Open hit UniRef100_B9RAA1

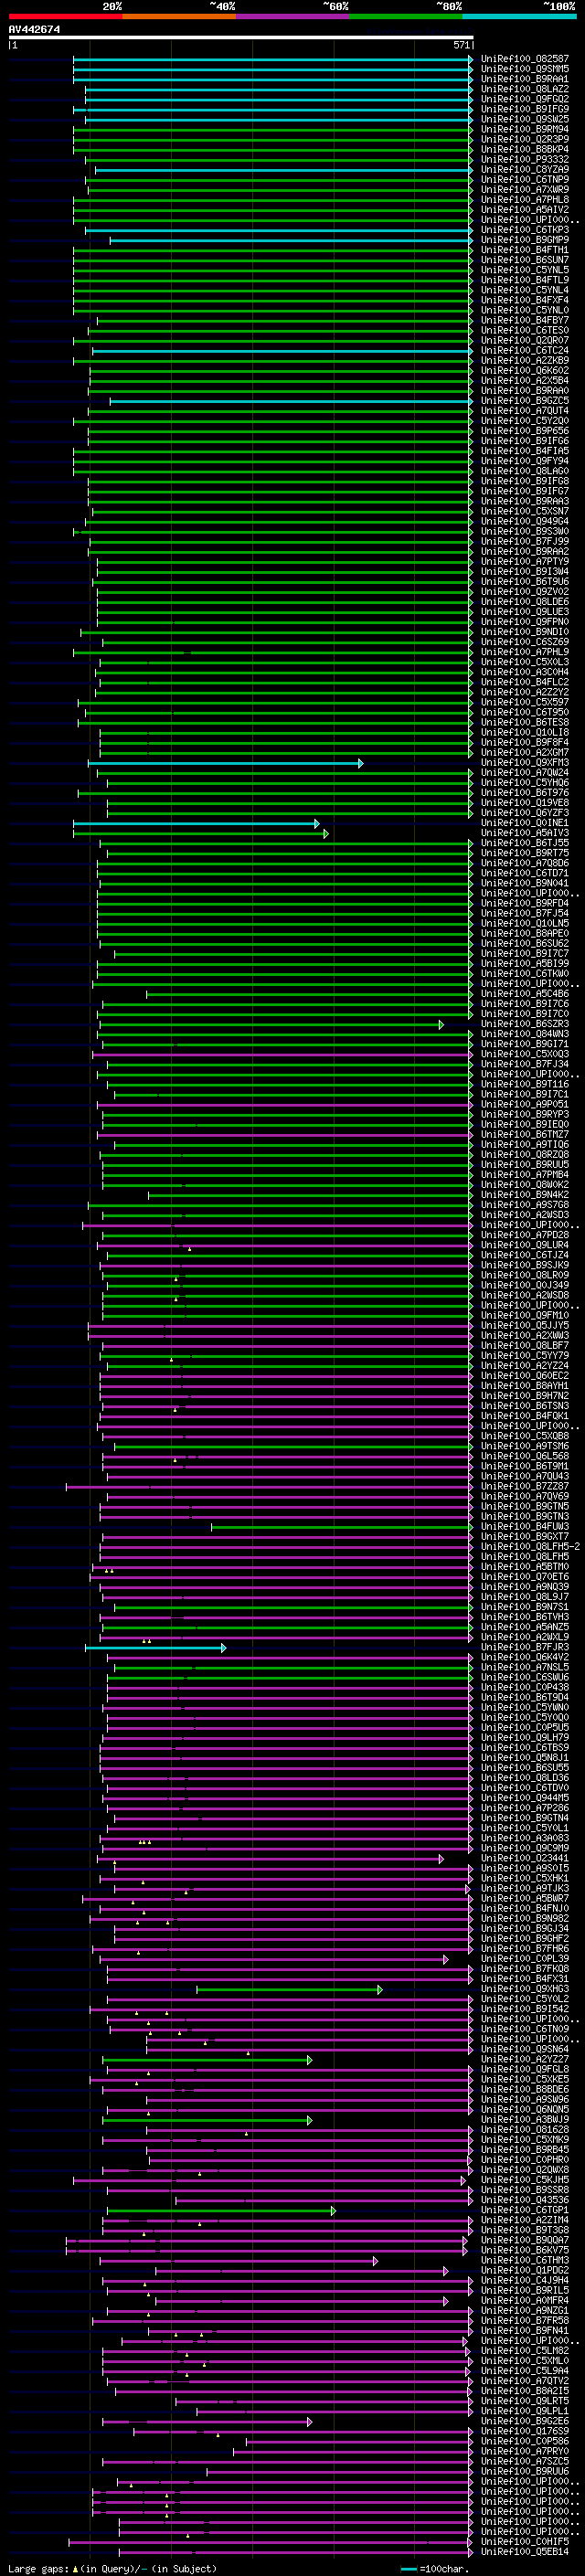tap(525, 79)
